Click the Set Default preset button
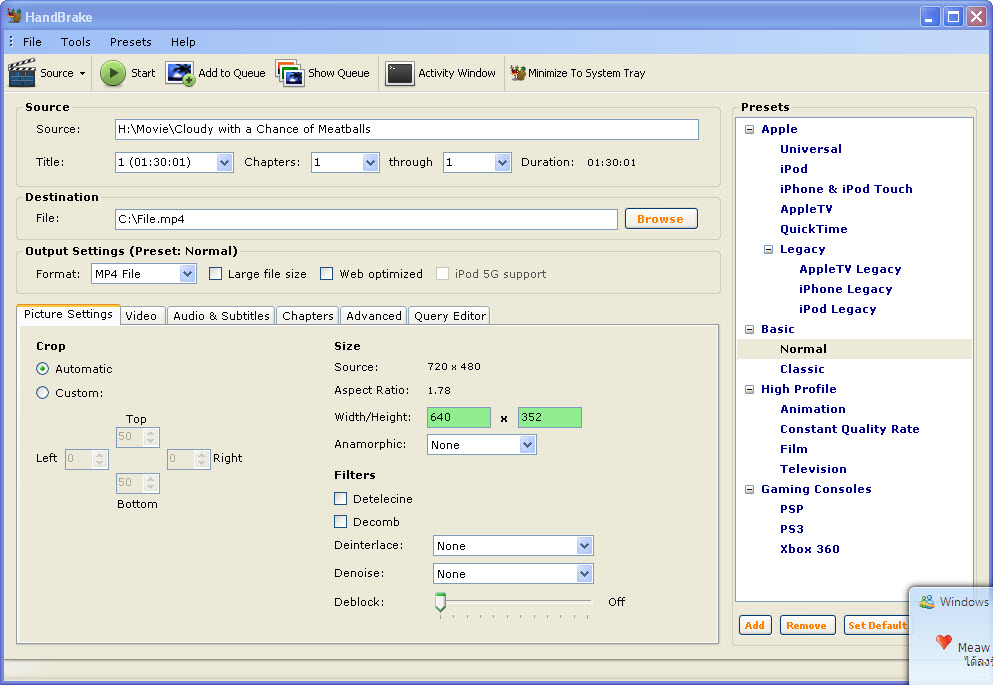The height and width of the screenshot is (685, 993). [x=876, y=625]
